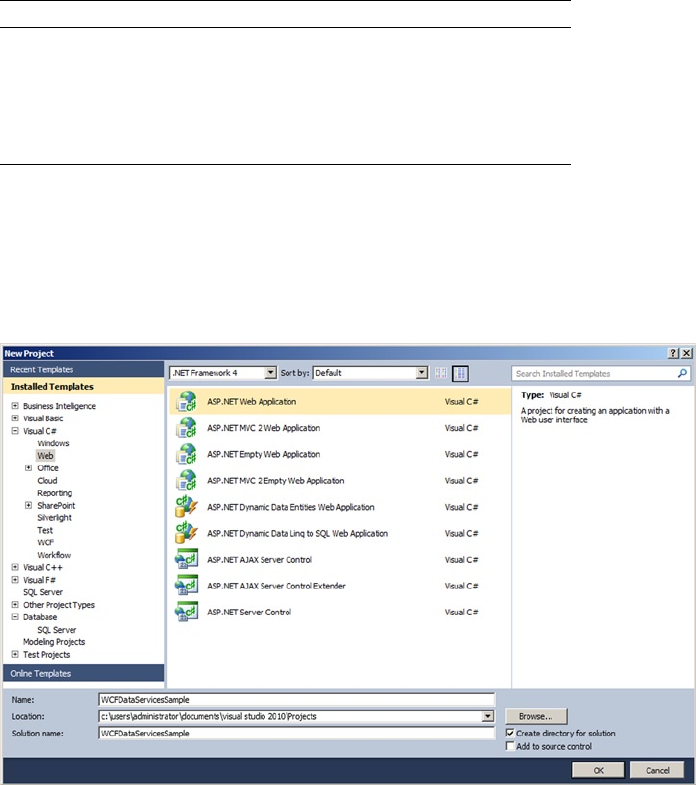Click the ASP.NET Server Control icon
The image size is (696, 785).
tap(186, 612)
